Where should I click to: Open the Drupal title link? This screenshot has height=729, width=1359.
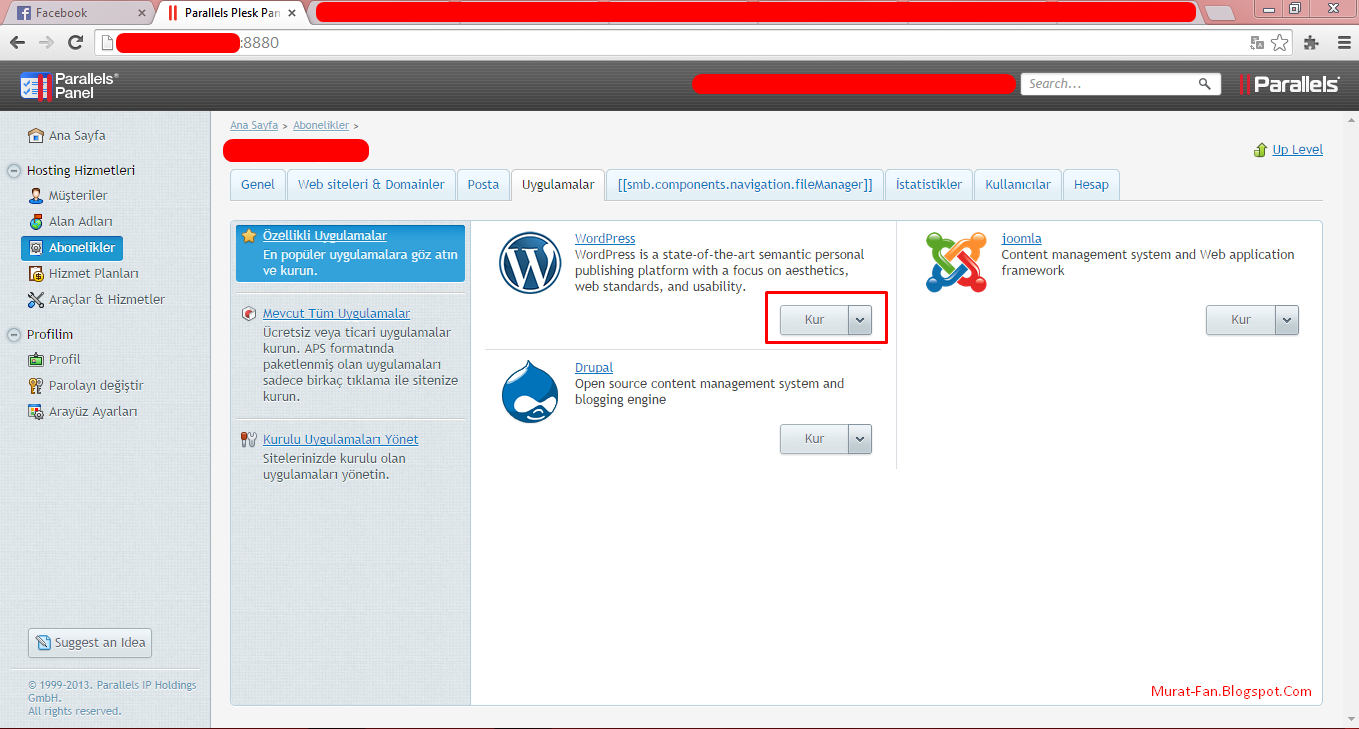(594, 368)
